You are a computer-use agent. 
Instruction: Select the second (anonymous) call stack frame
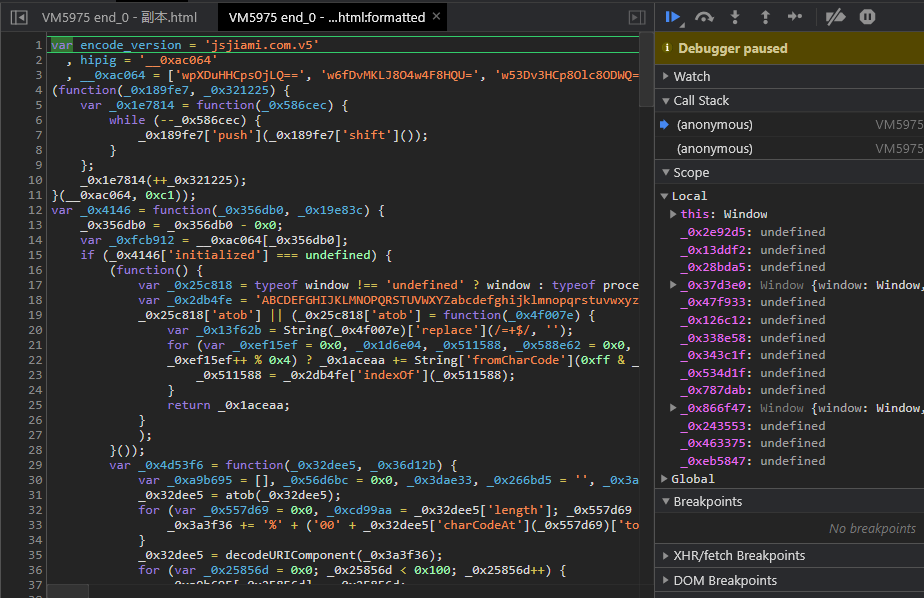(x=714, y=148)
